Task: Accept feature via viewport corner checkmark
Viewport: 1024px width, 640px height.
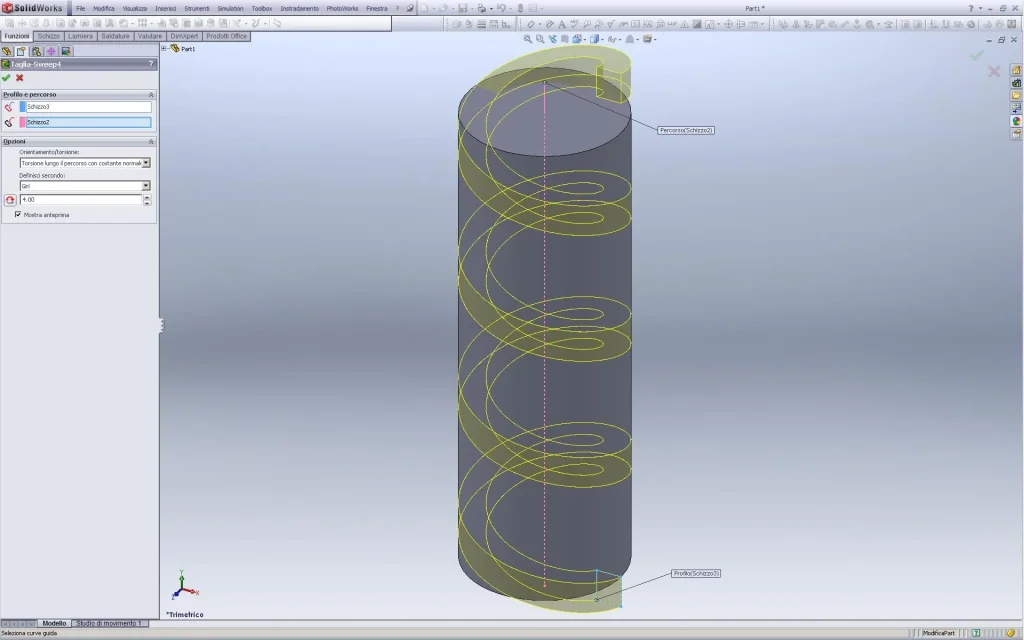Action: point(976,56)
